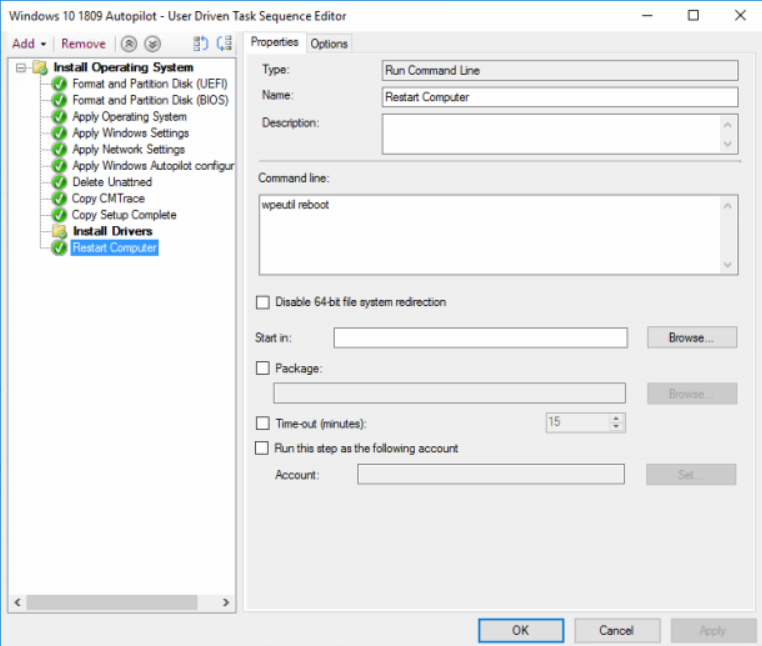Screen dimensions: 762x646
Task: Click the OK button
Action: point(521,630)
